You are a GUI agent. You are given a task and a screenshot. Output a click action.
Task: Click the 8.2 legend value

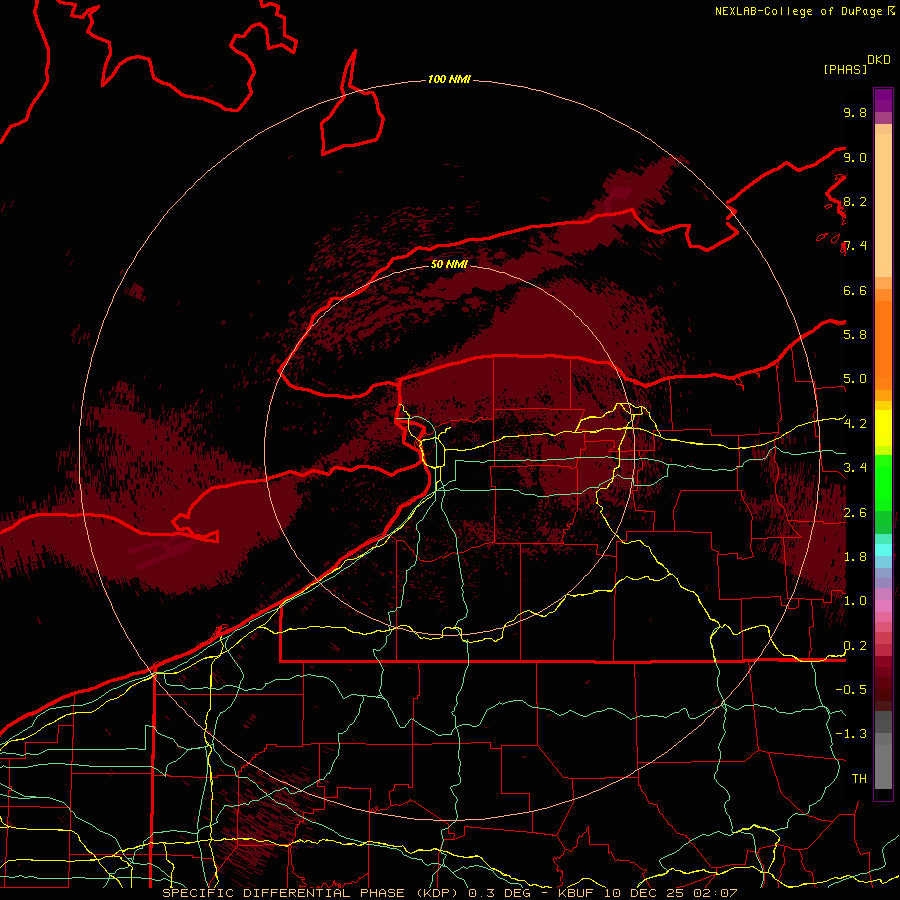pos(855,201)
